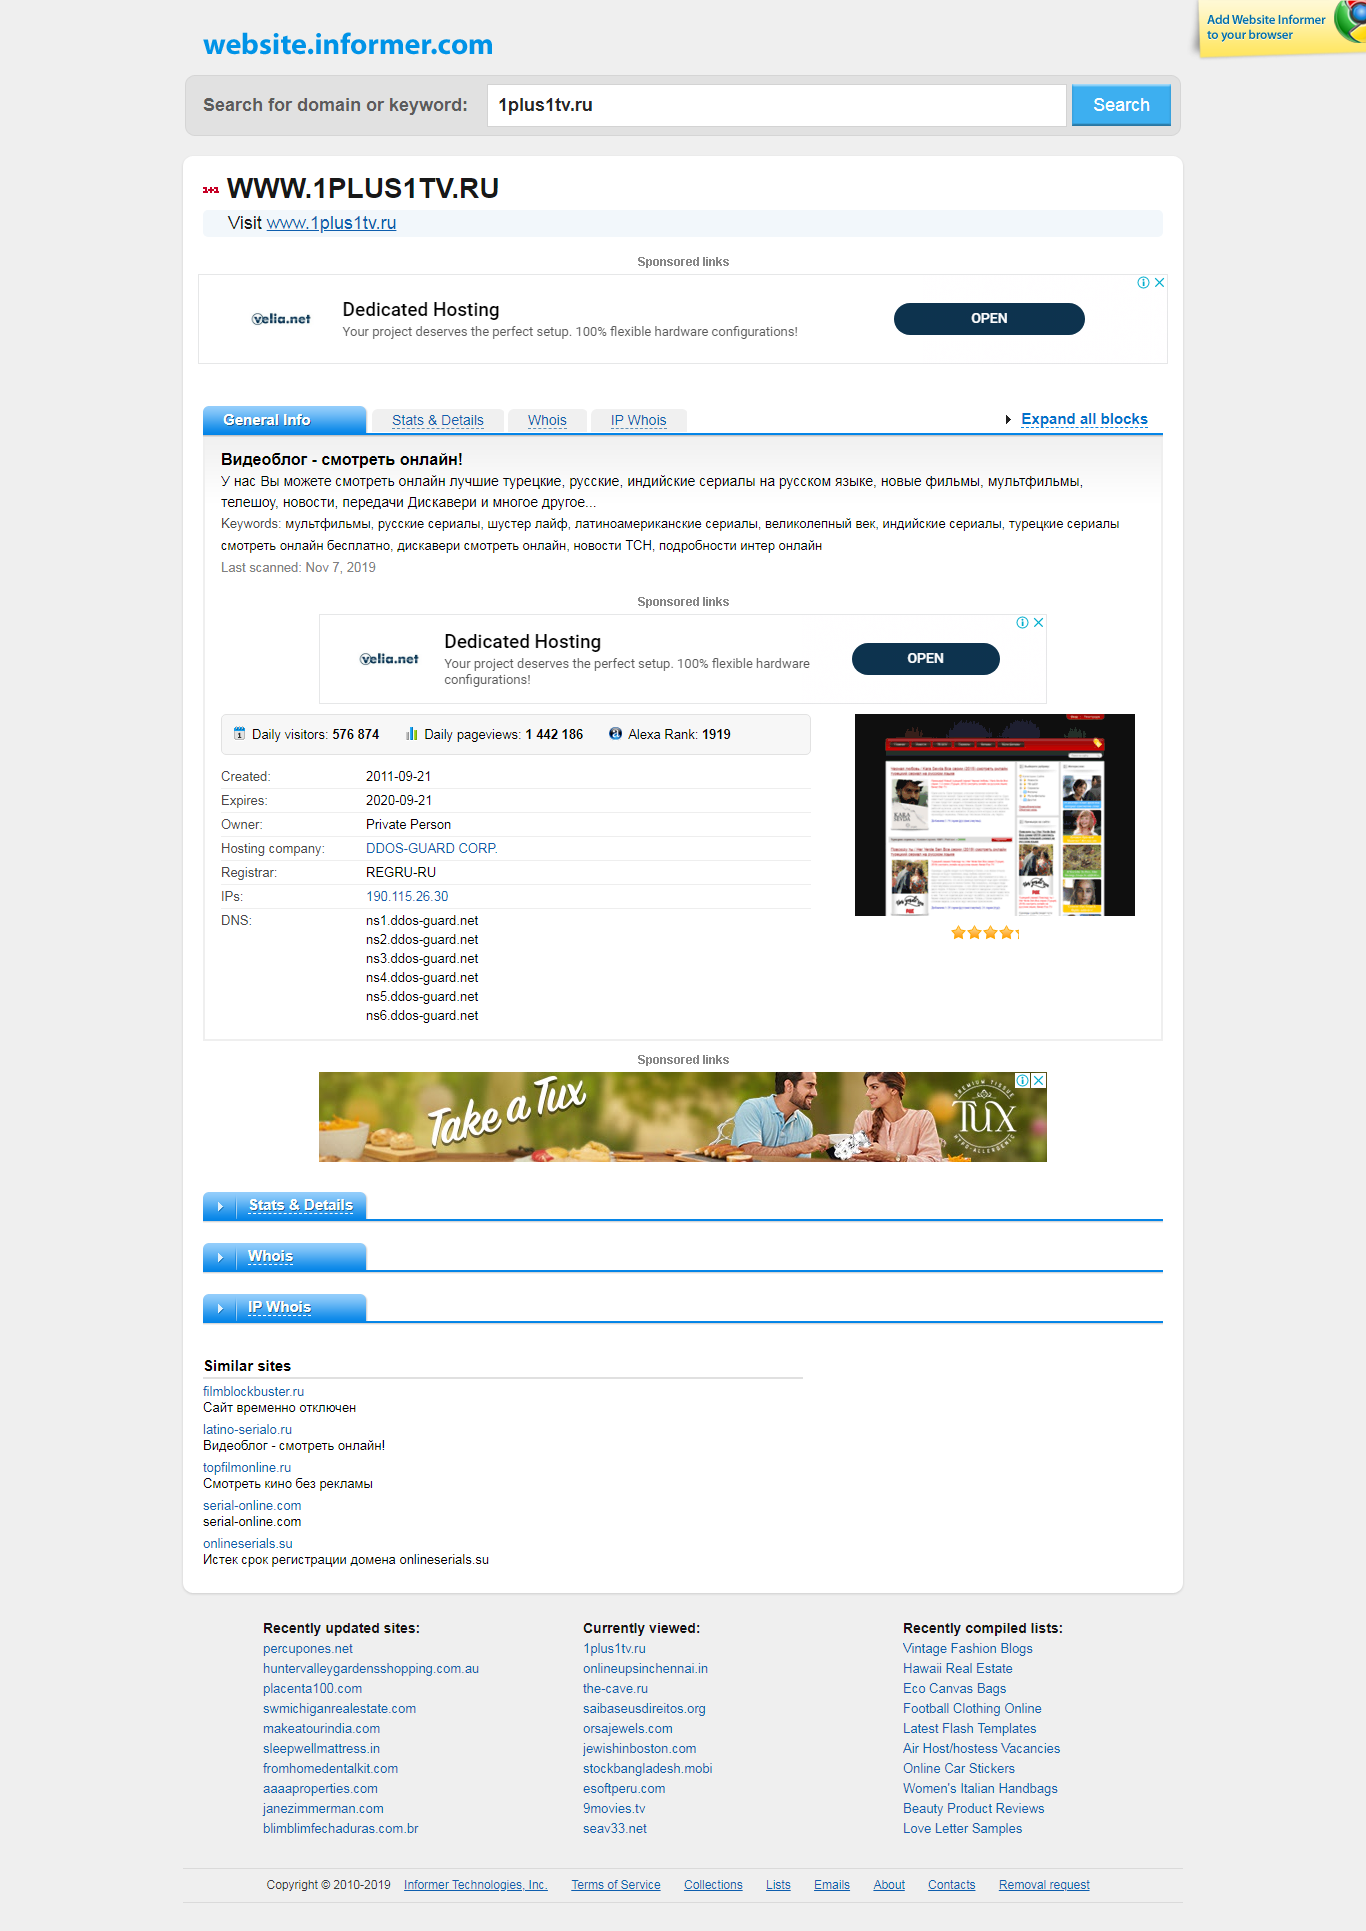Select the General Info tab

coord(284,420)
